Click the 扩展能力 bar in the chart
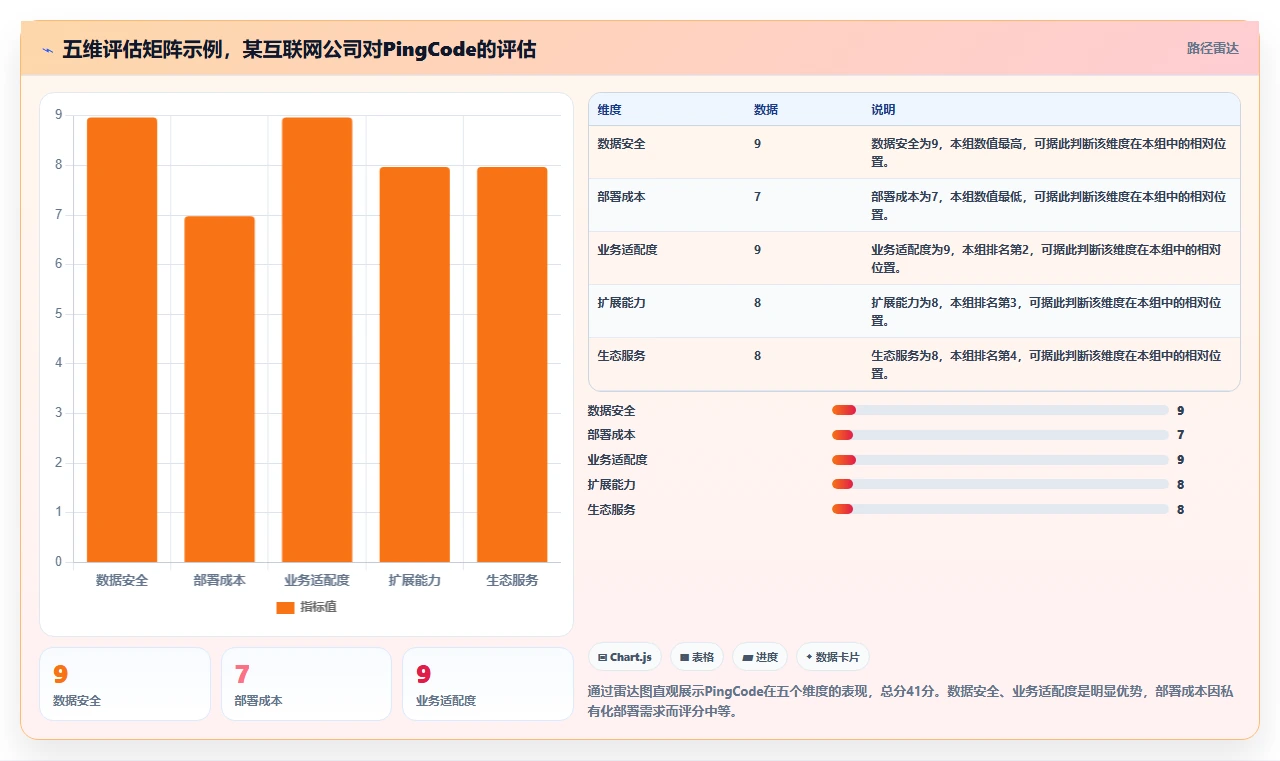Viewport: 1280px width, 761px height. pos(414,364)
